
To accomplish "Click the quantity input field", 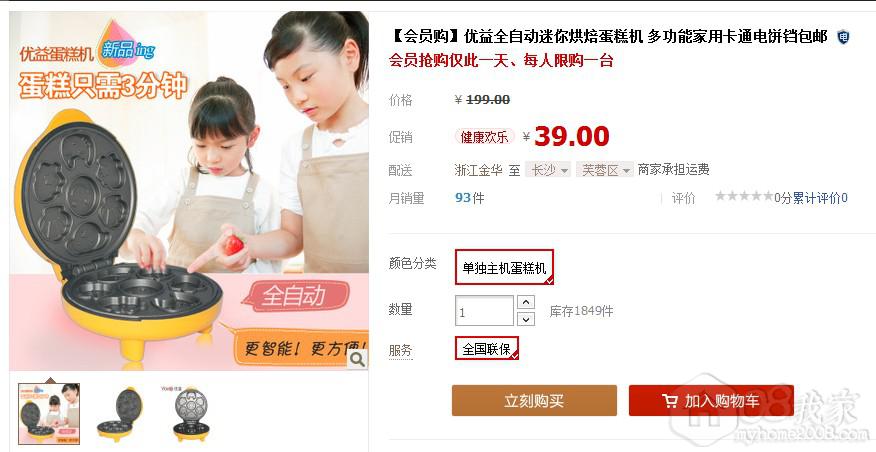I will click(484, 311).
